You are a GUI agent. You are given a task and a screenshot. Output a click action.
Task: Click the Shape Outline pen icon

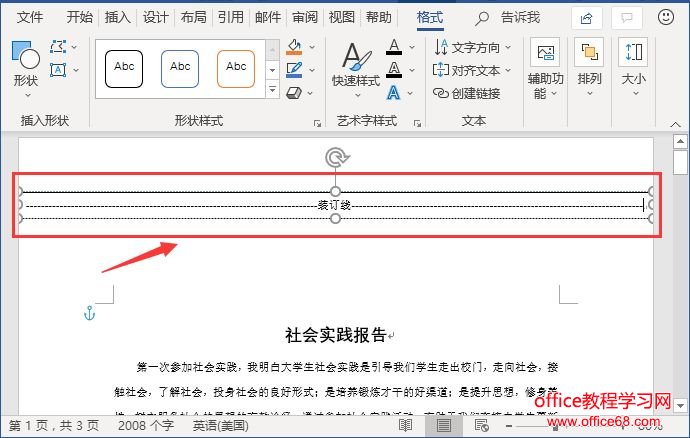pos(294,70)
